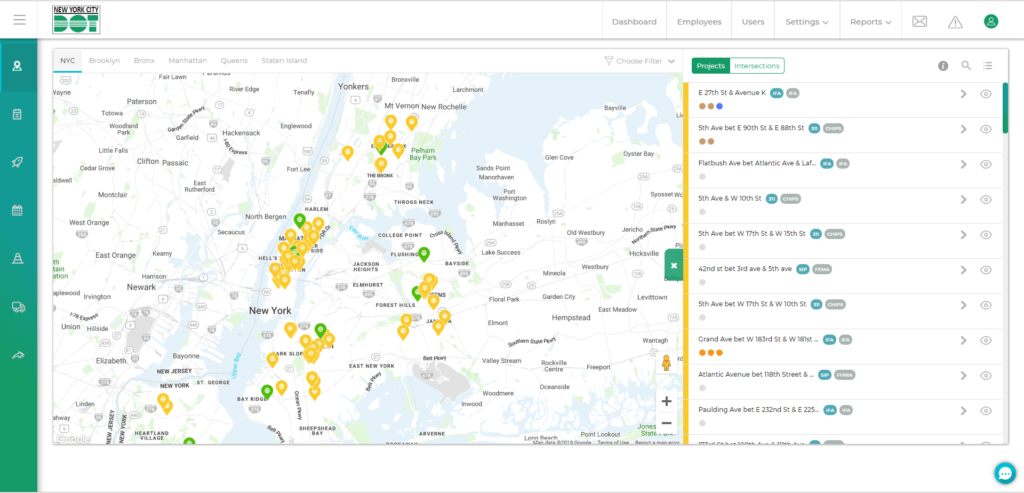Open the search icon in projects panel
Image resolution: width=1024 pixels, height=493 pixels.
click(966, 65)
